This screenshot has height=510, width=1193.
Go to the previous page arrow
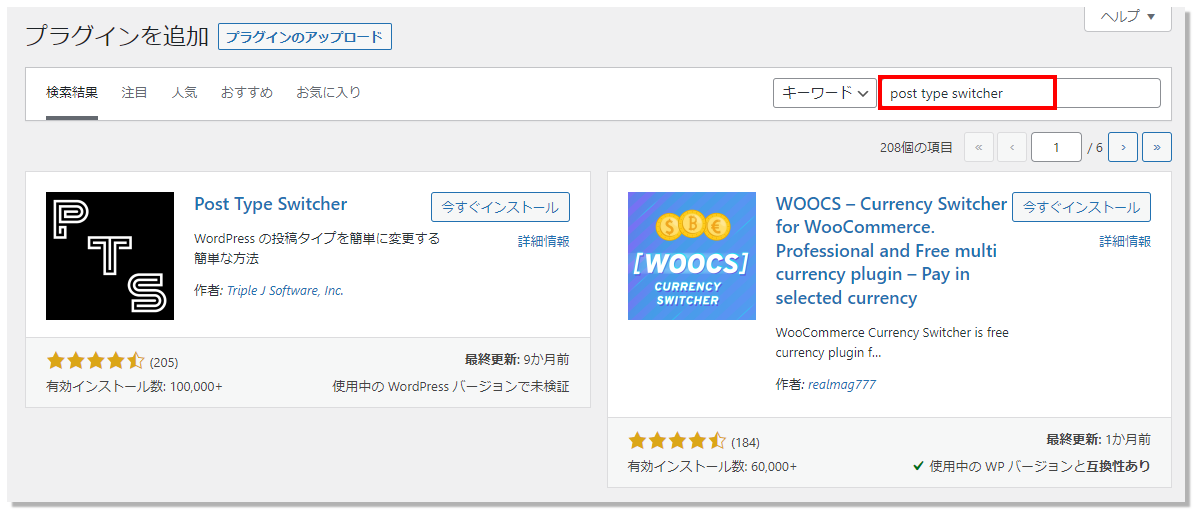1012,148
